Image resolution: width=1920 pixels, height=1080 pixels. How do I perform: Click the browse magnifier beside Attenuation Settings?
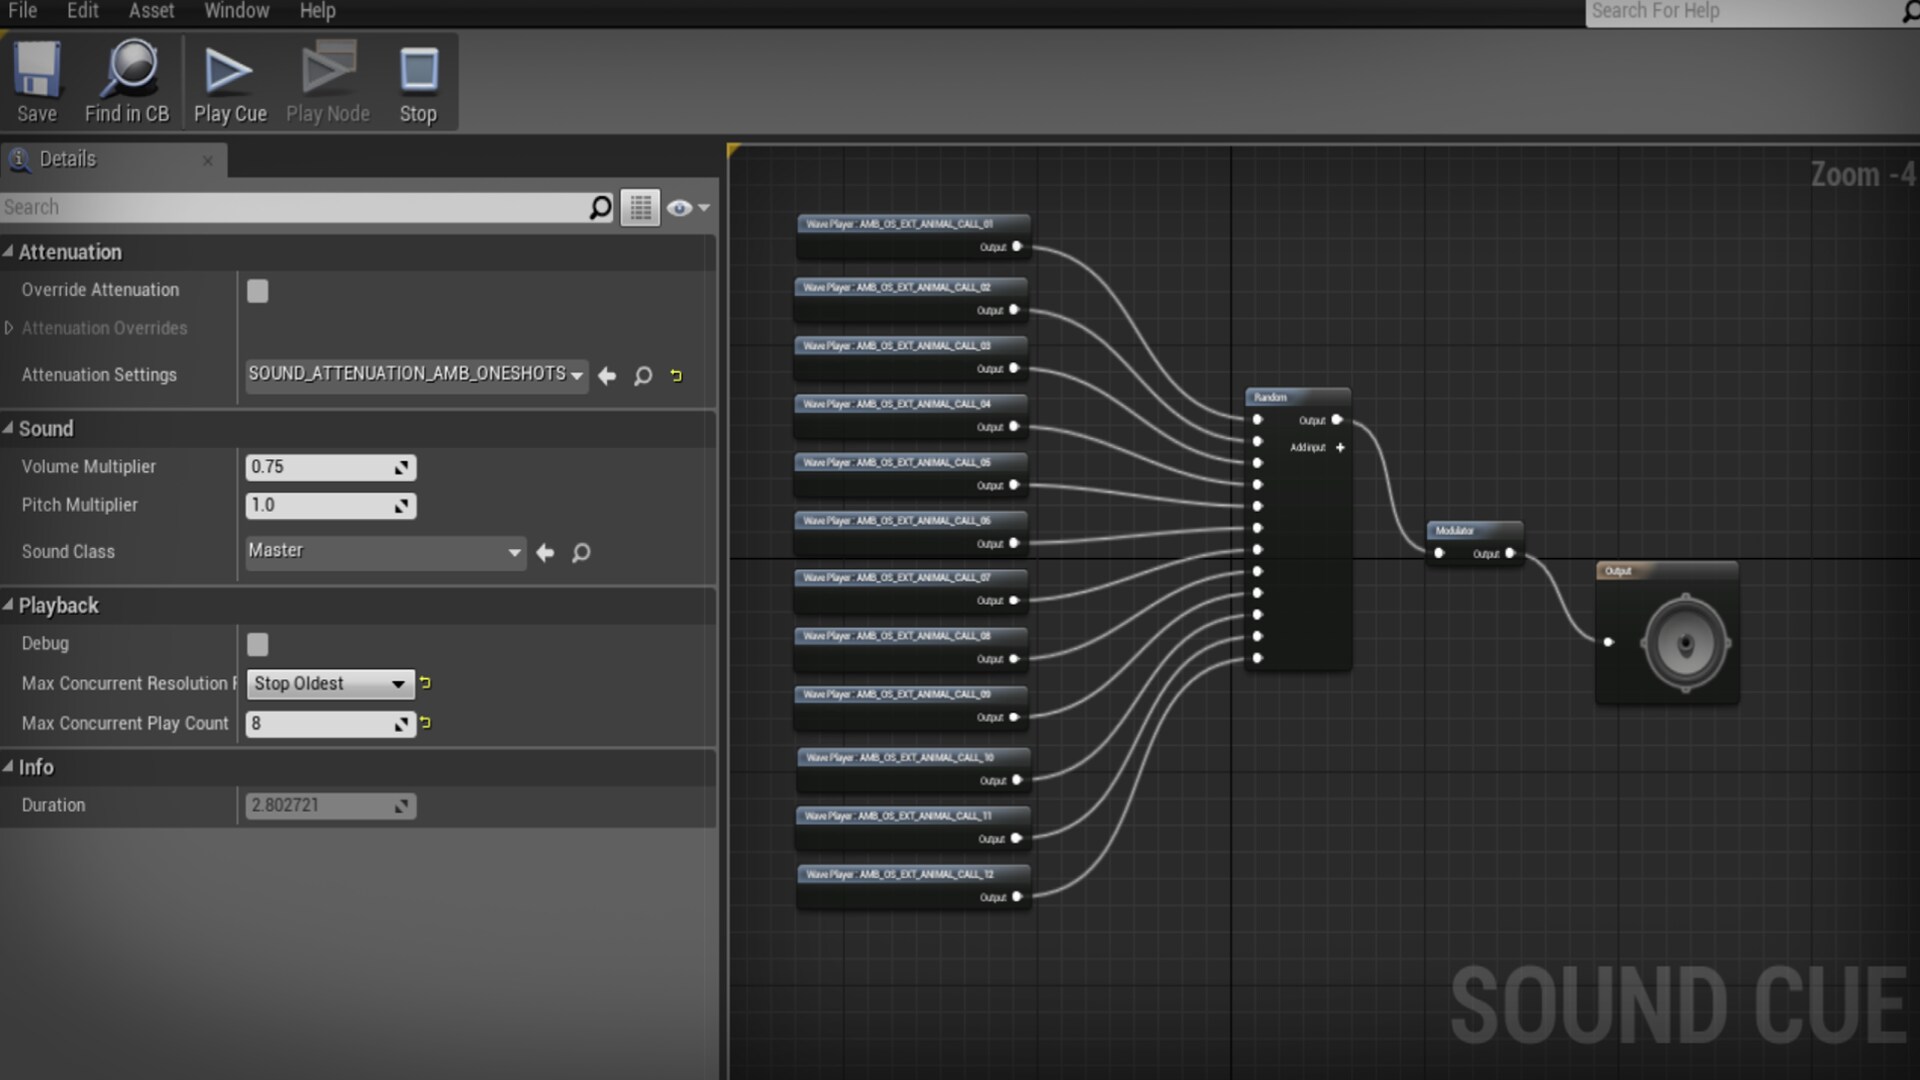point(642,376)
